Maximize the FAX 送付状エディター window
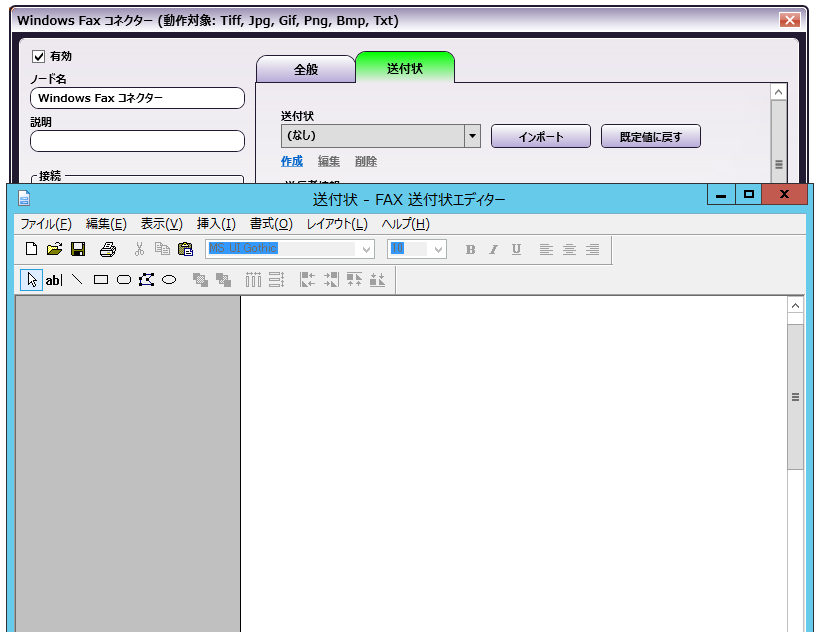This screenshot has height=632, width=827. tap(748, 195)
